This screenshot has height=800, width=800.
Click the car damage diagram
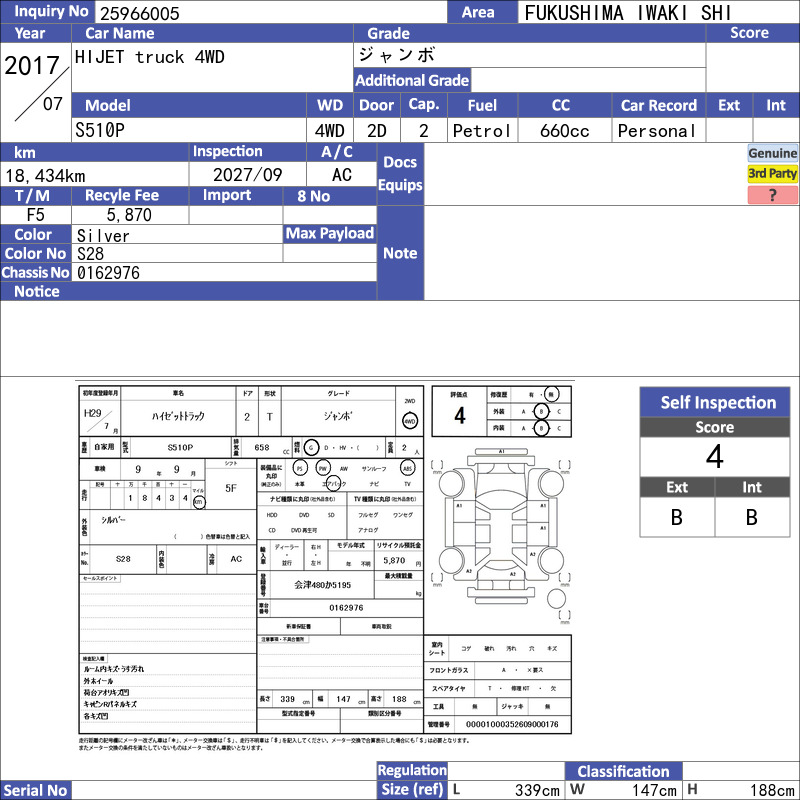(x=501, y=528)
